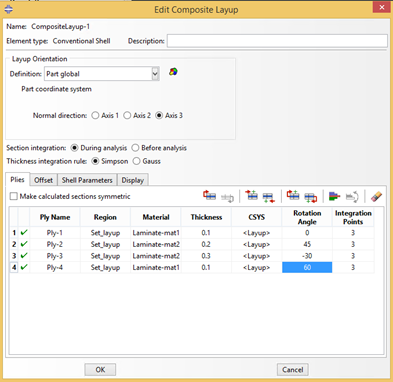Click the Set_layup region cell of Ply-4
The width and height of the screenshot is (393, 382).
click(x=105, y=267)
